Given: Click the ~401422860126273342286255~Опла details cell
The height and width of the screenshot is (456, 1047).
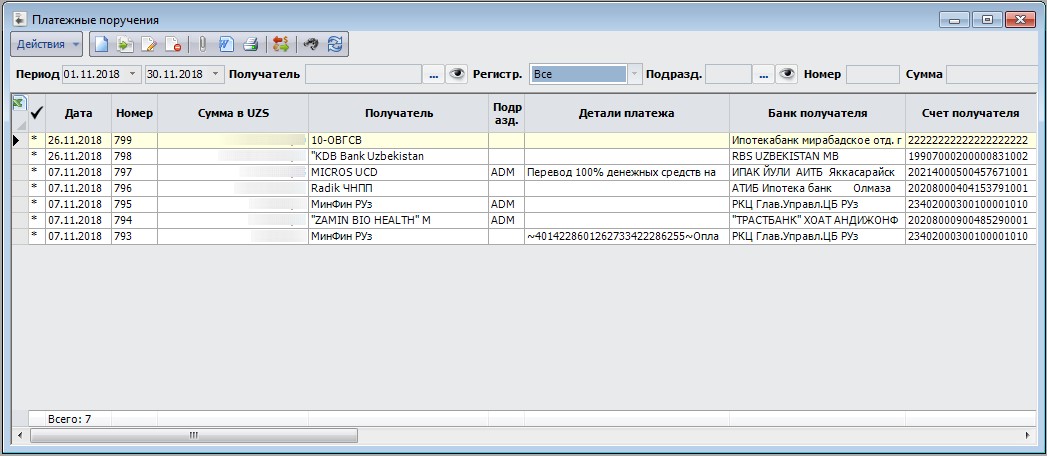Looking at the screenshot, I should [x=627, y=236].
